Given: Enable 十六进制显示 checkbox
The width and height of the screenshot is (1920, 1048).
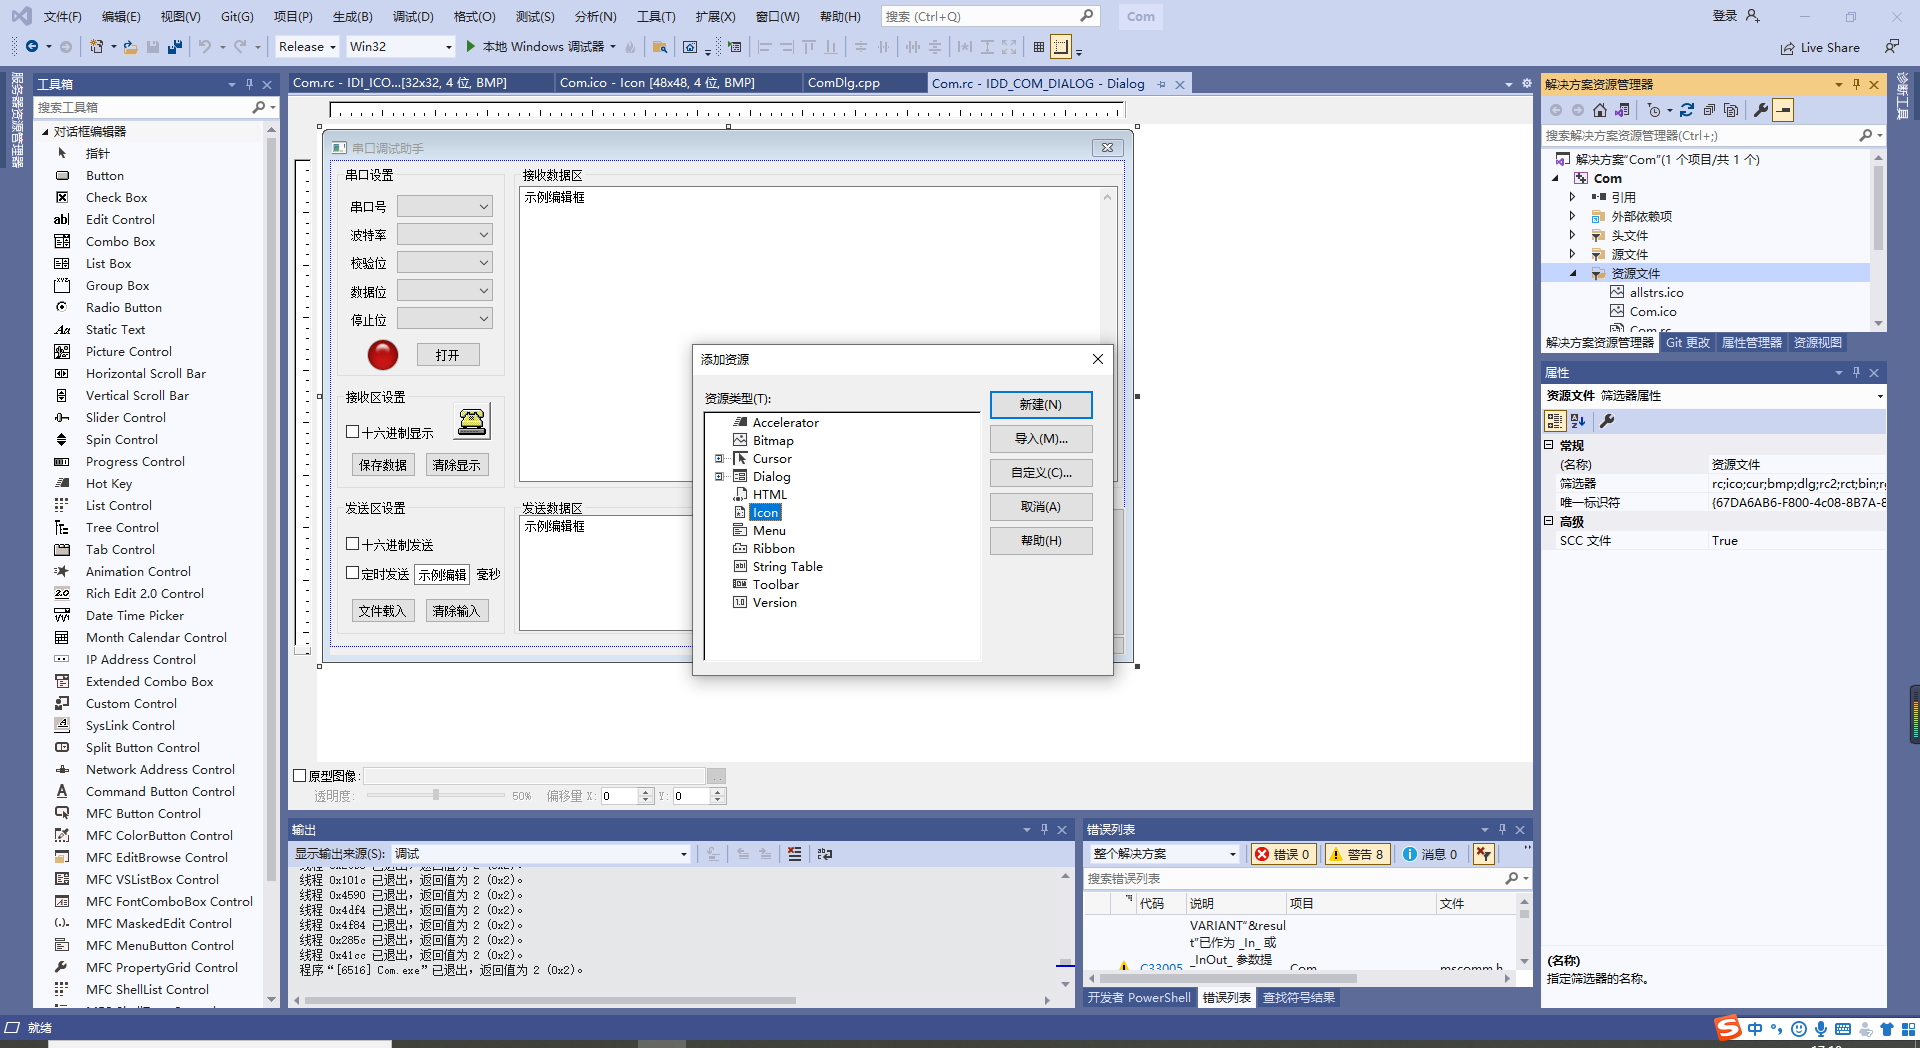Looking at the screenshot, I should [351, 432].
